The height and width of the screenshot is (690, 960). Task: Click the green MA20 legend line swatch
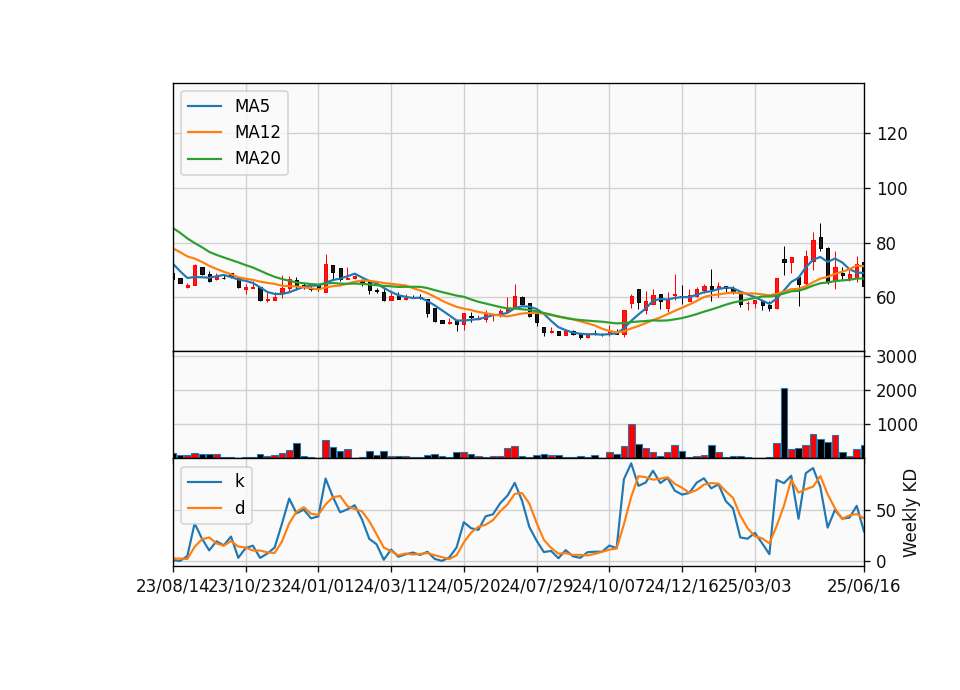pos(204,159)
